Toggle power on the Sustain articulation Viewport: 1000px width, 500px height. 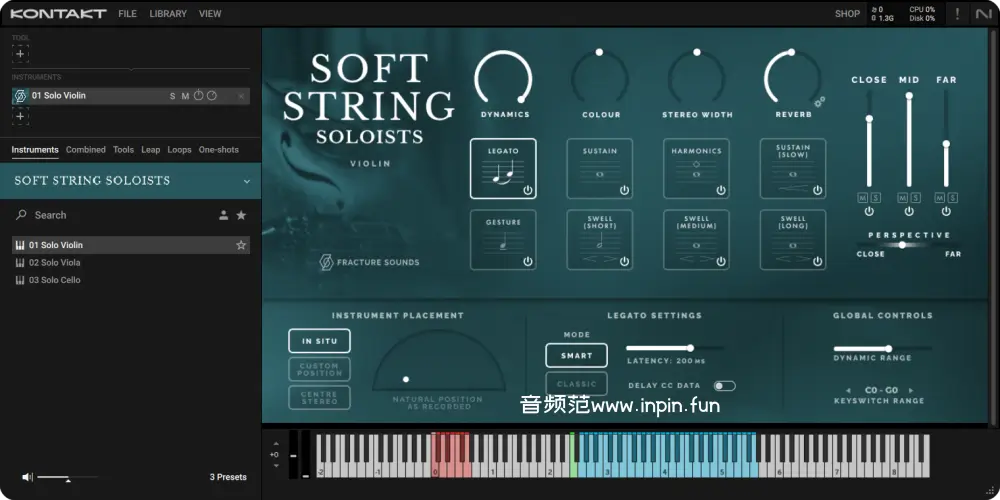(624, 190)
